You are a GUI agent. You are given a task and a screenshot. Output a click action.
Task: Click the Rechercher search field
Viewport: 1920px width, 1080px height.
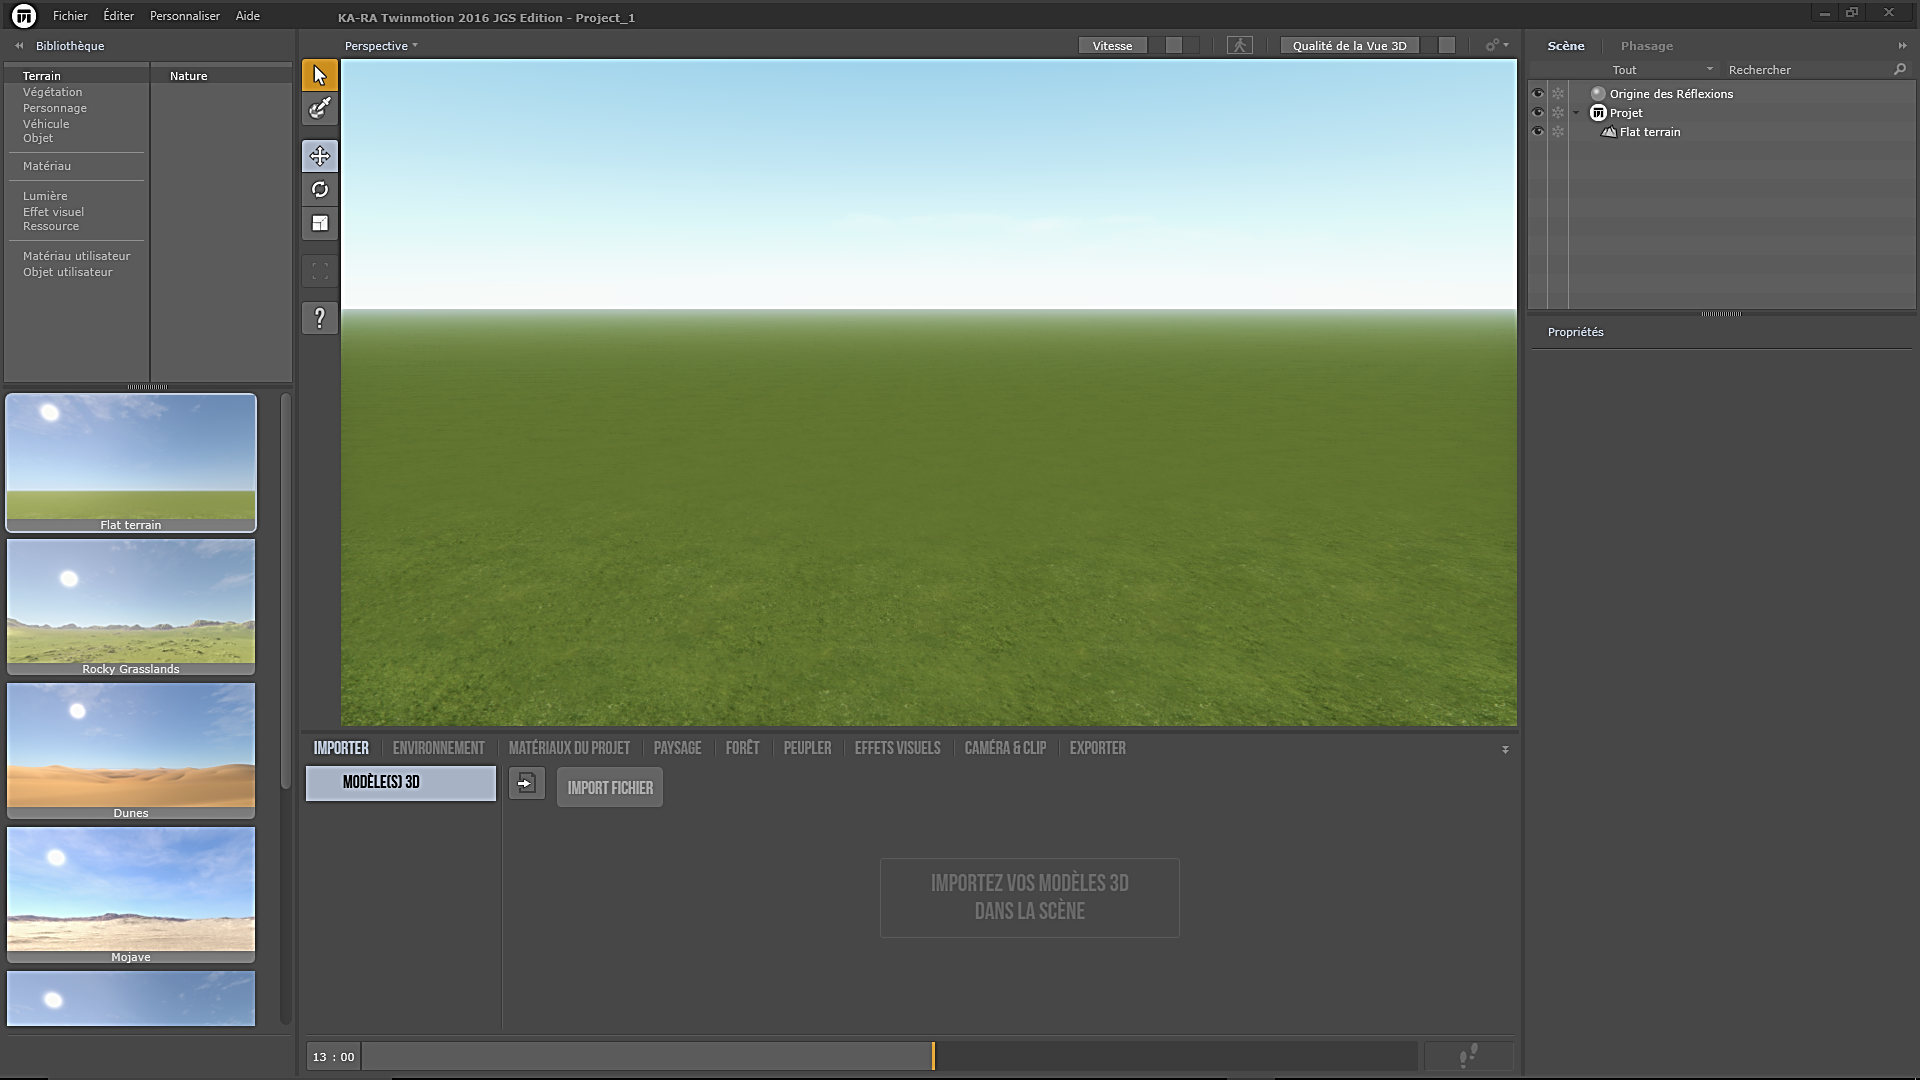1808,70
